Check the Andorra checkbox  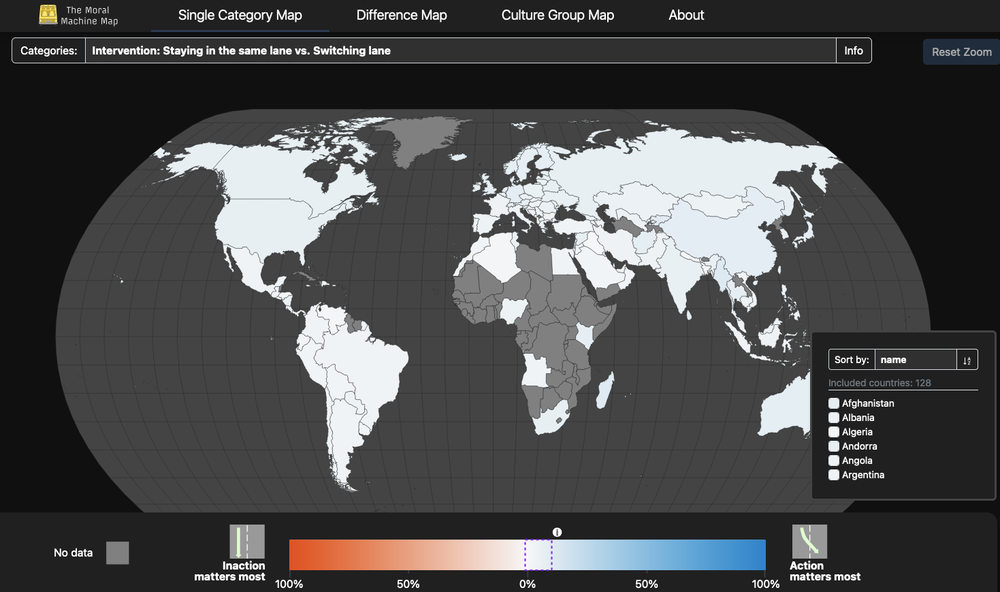pyautogui.click(x=834, y=447)
